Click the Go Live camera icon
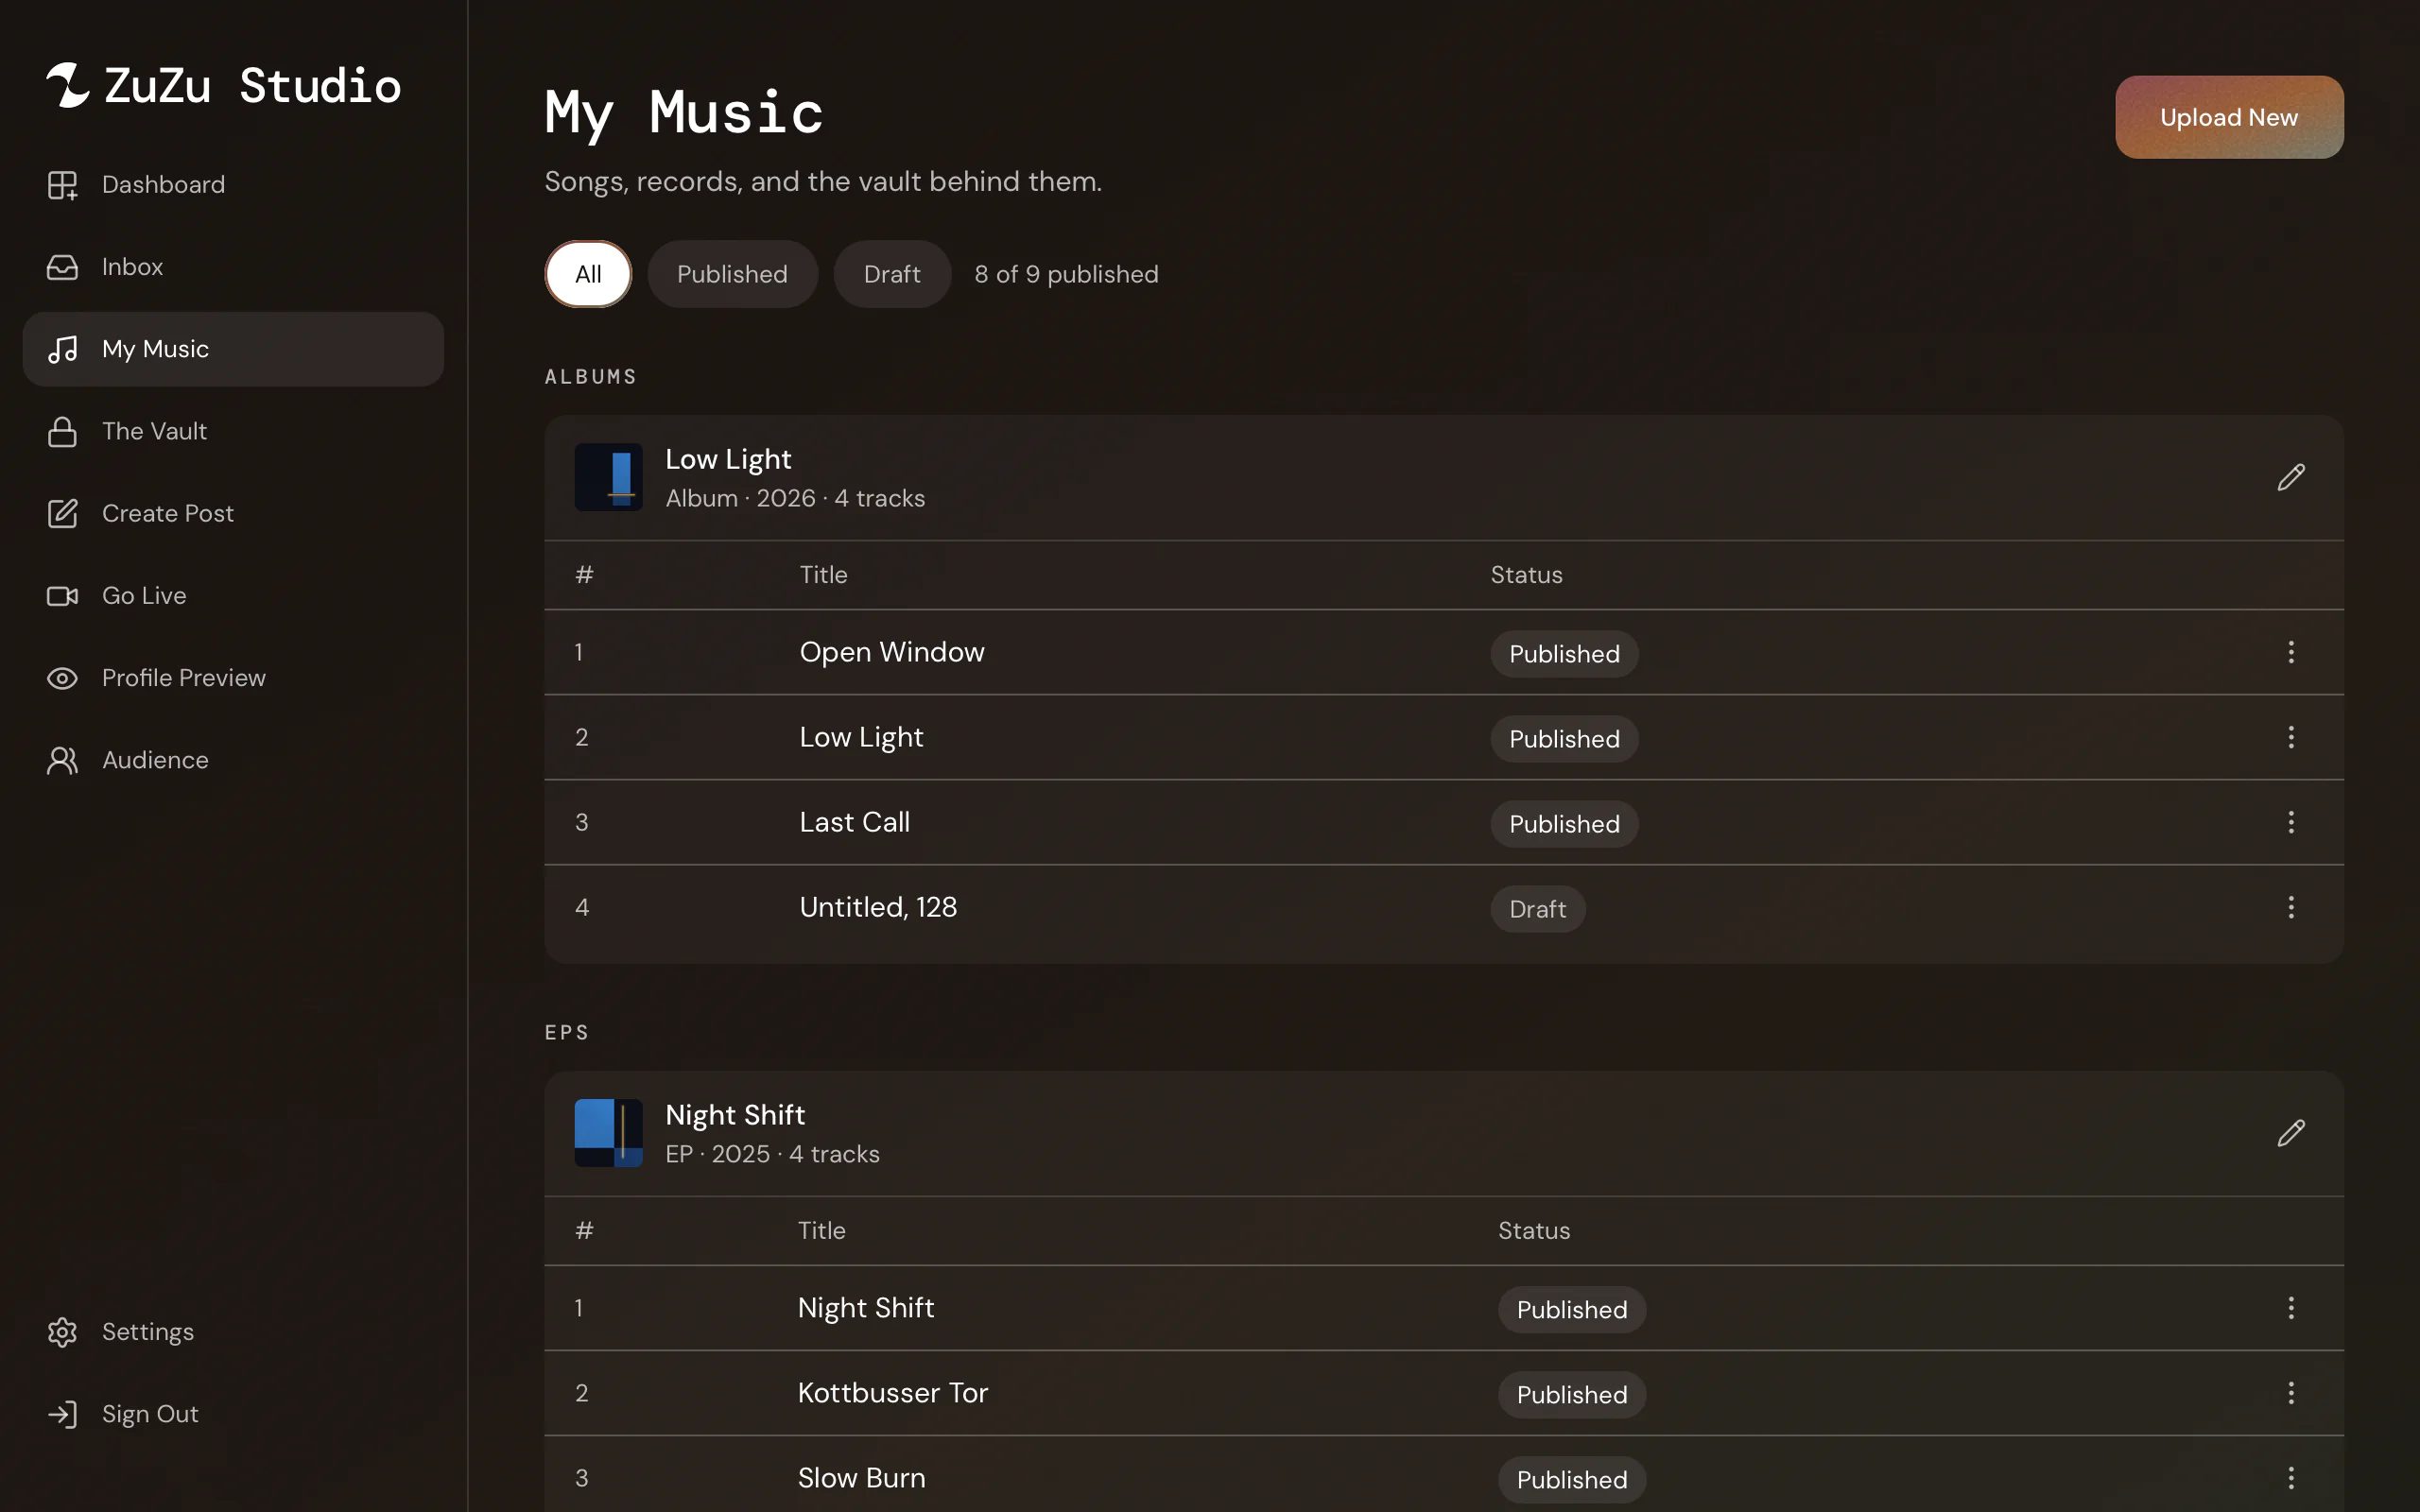The height and width of the screenshot is (1512, 2420). click(x=62, y=596)
